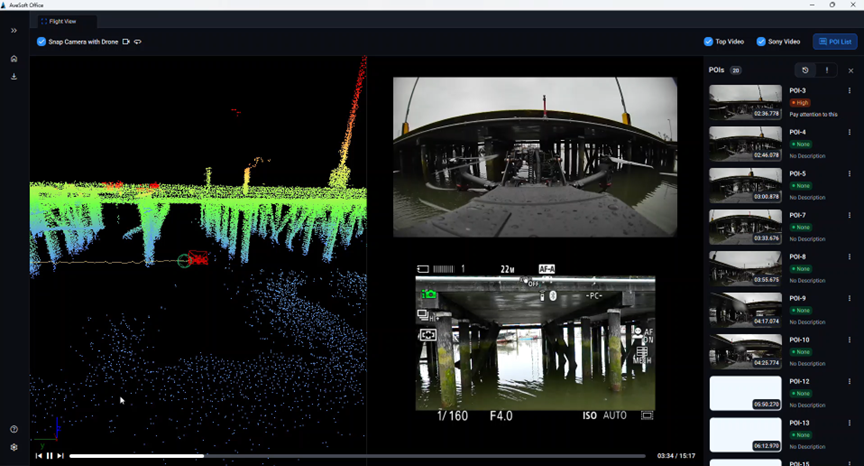This screenshot has height=466, width=864.
Task: Sort POIs by time with clock icon
Action: pos(805,71)
